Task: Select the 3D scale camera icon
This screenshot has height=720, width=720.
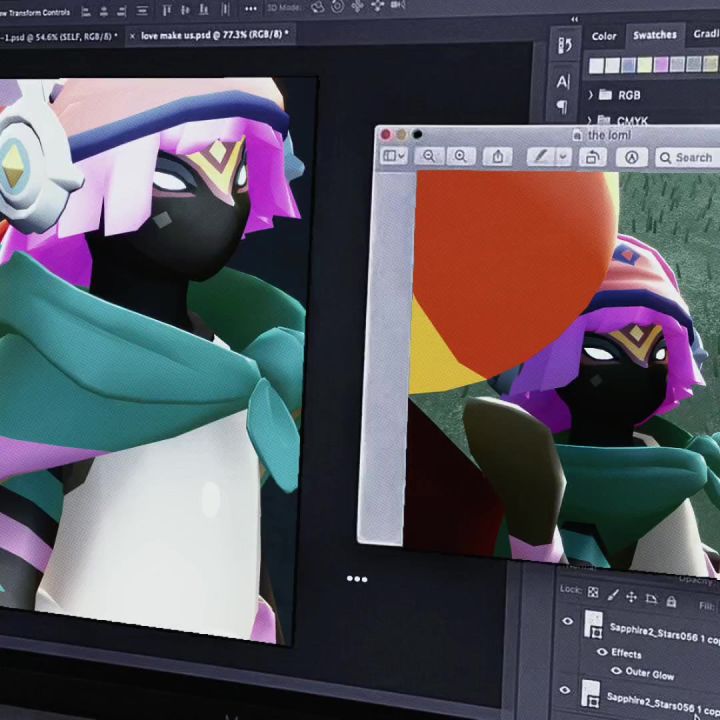Action: click(x=398, y=5)
